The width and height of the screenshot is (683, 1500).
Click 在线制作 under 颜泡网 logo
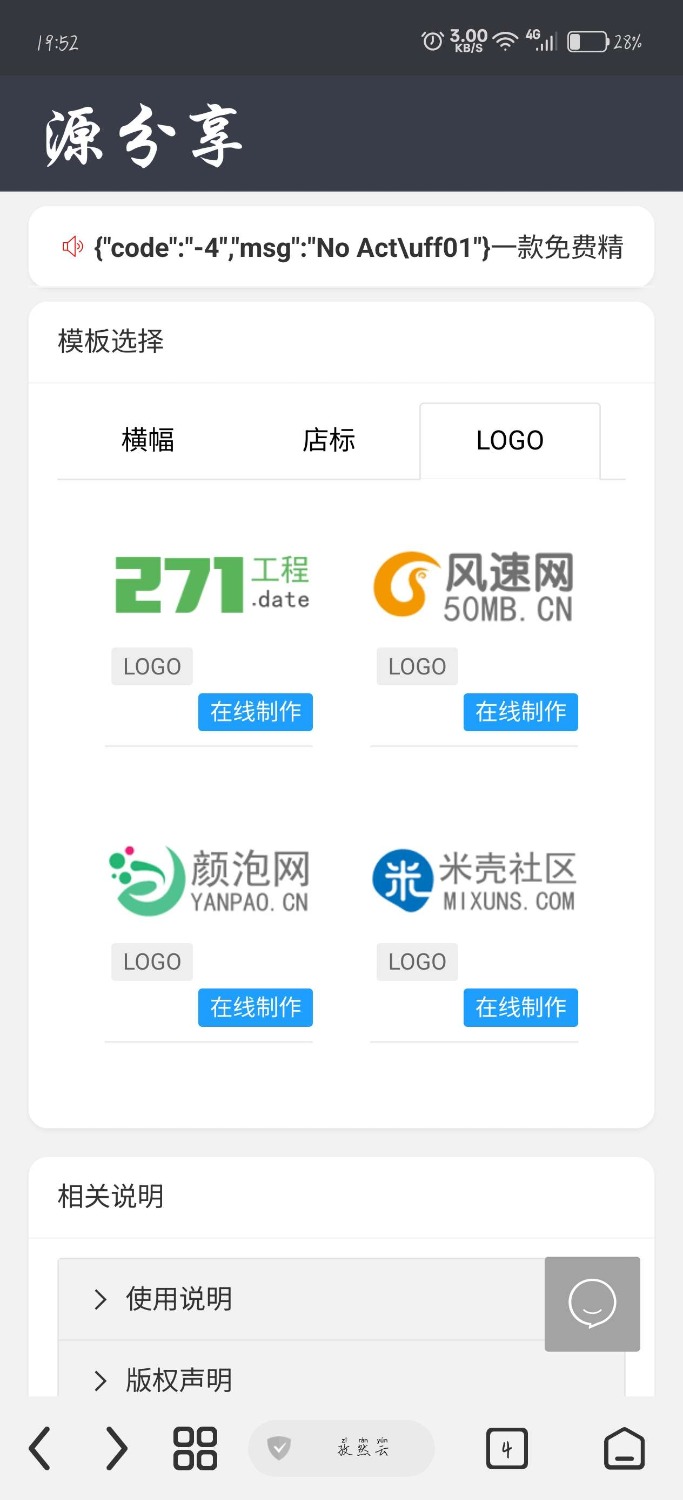(x=255, y=1007)
